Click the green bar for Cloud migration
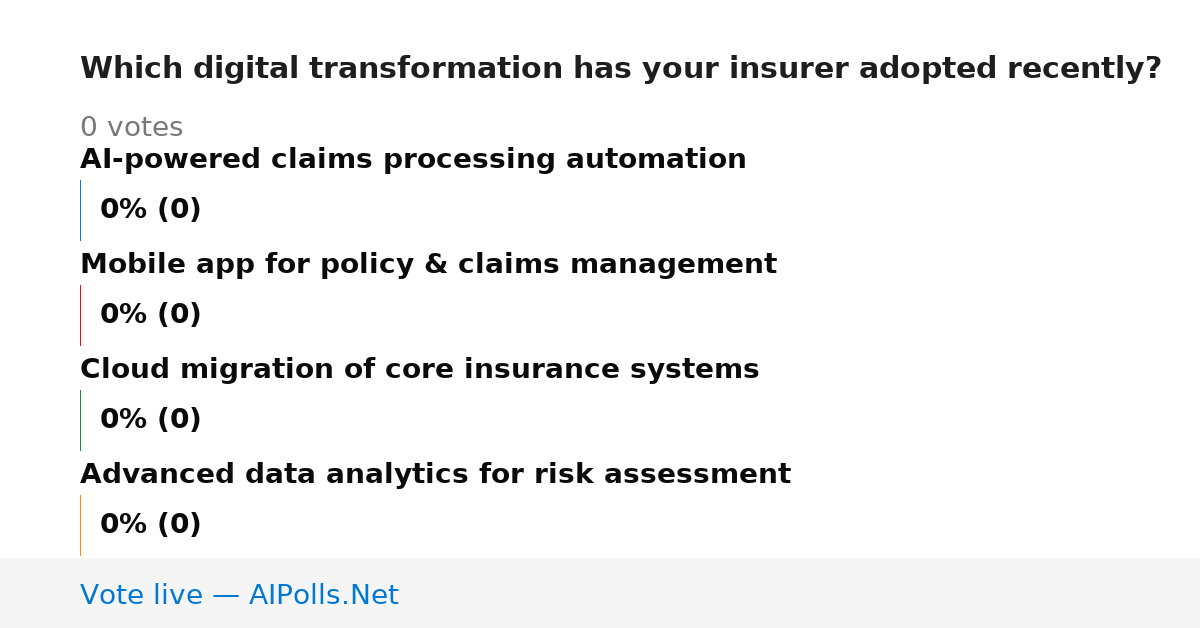The width and height of the screenshot is (1200, 628). [x=80, y=420]
